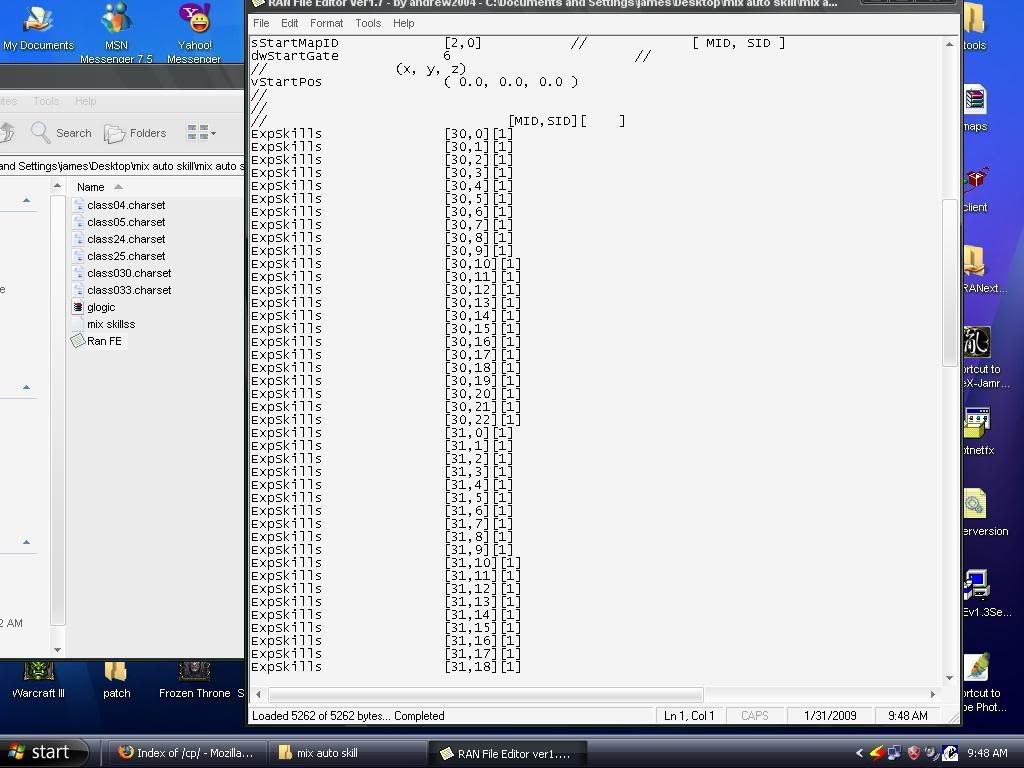Sort files by the Name column header
1024x768 pixels.
click(x=91, y=187)
